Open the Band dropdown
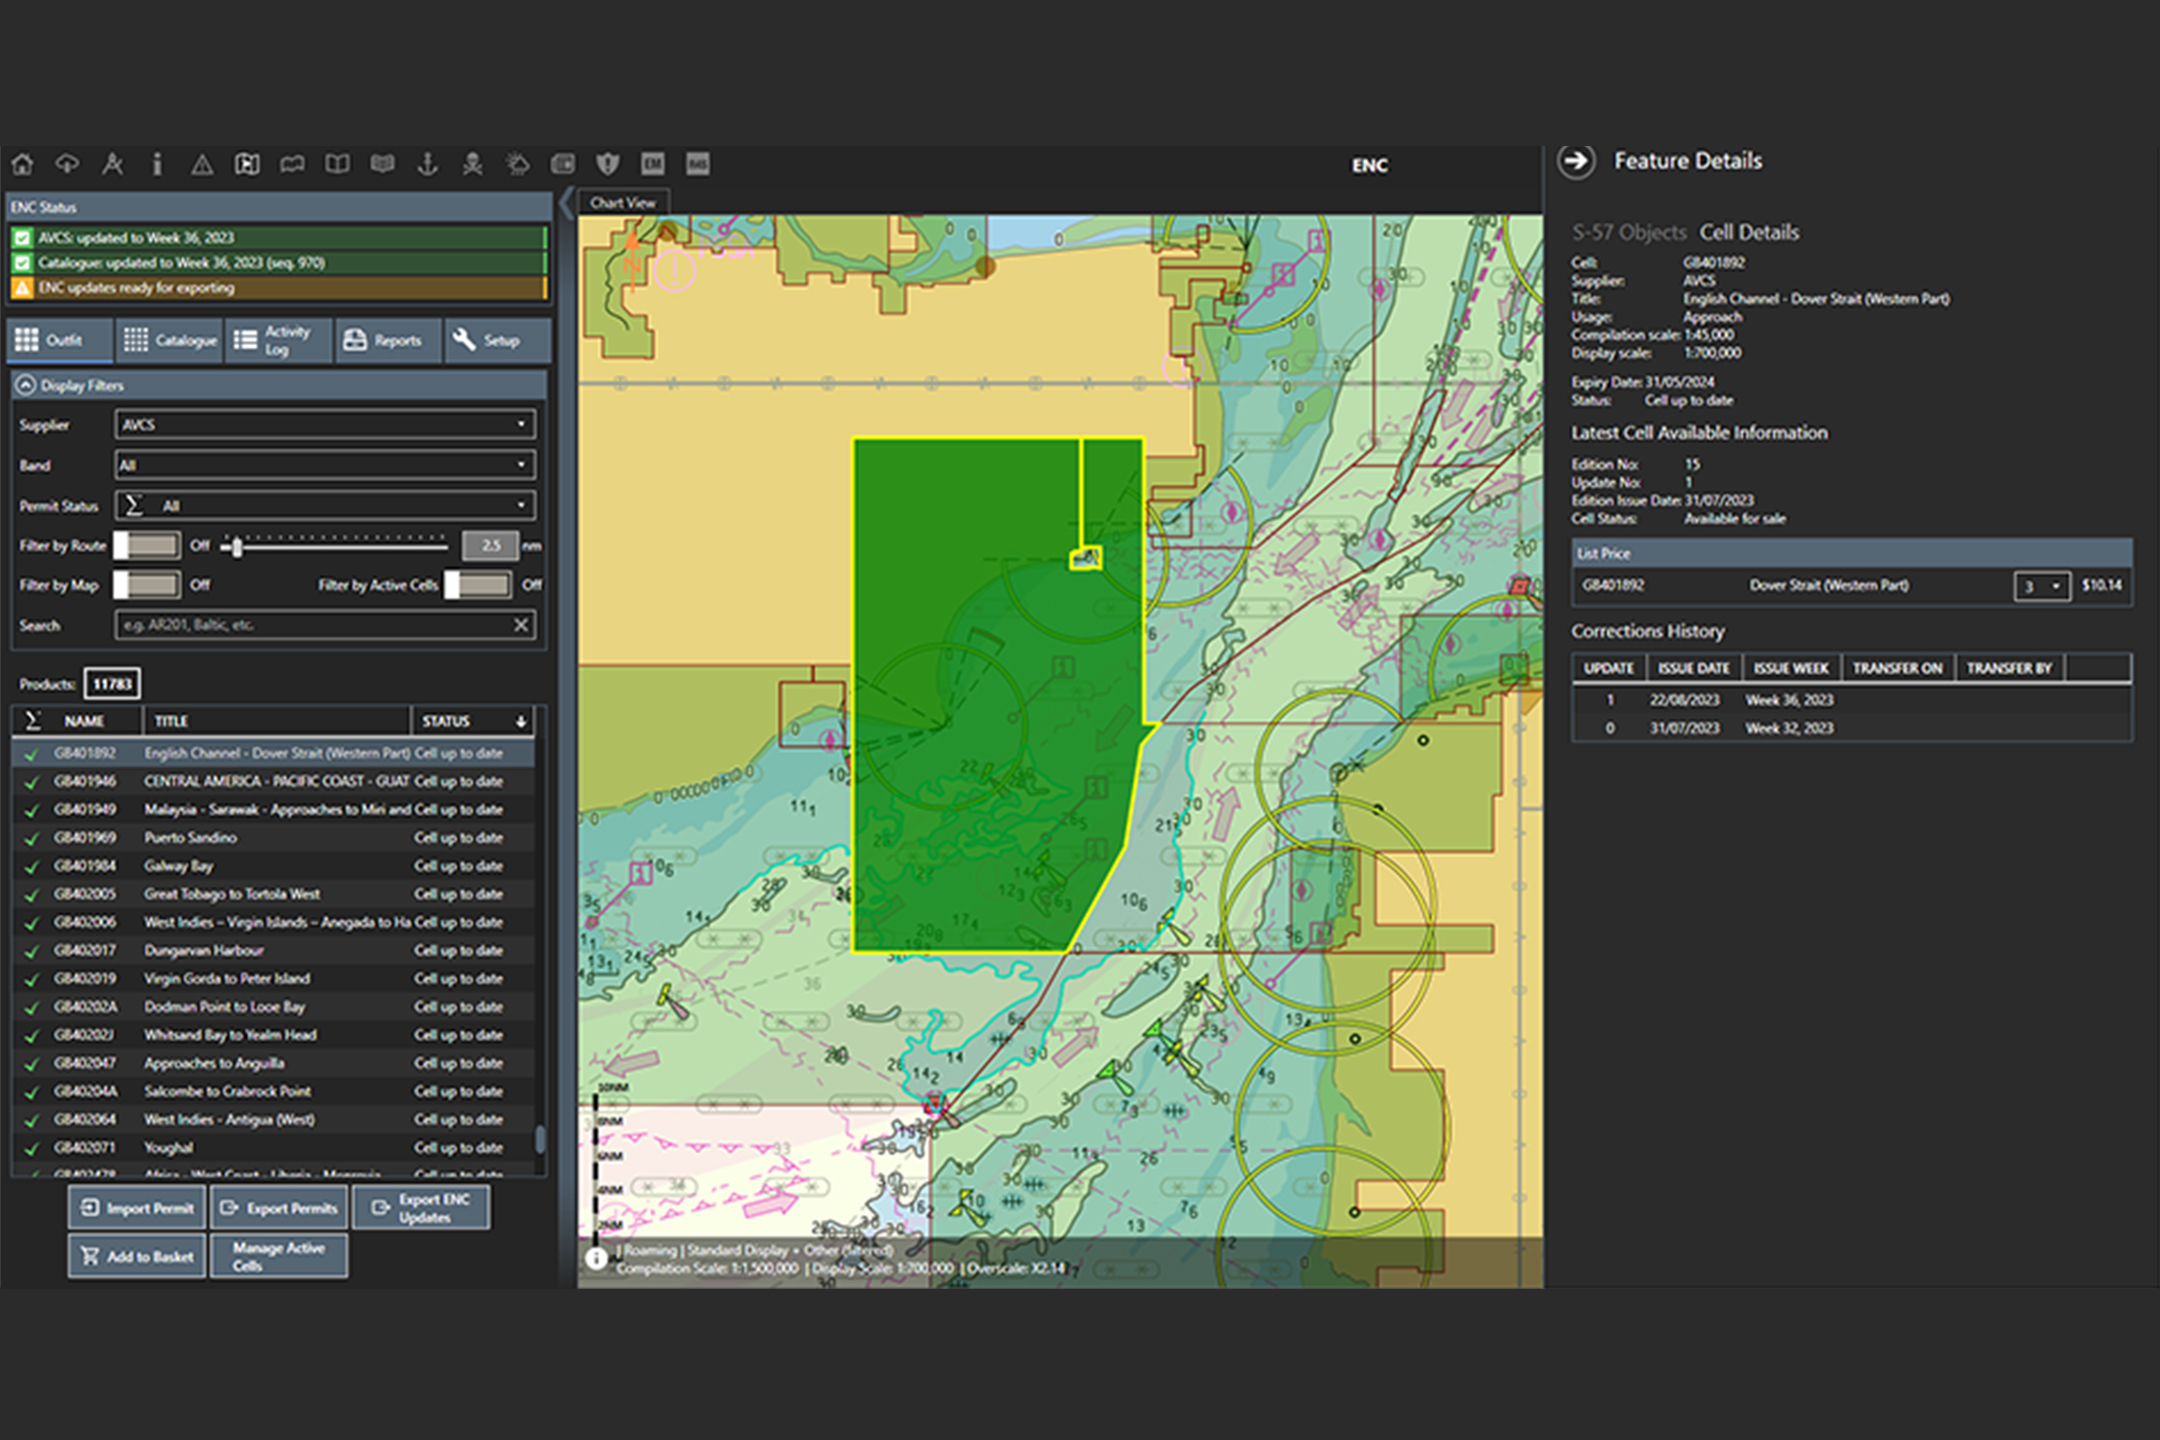The height and width of the screenshot is (1440, 2160). (325, 465)
